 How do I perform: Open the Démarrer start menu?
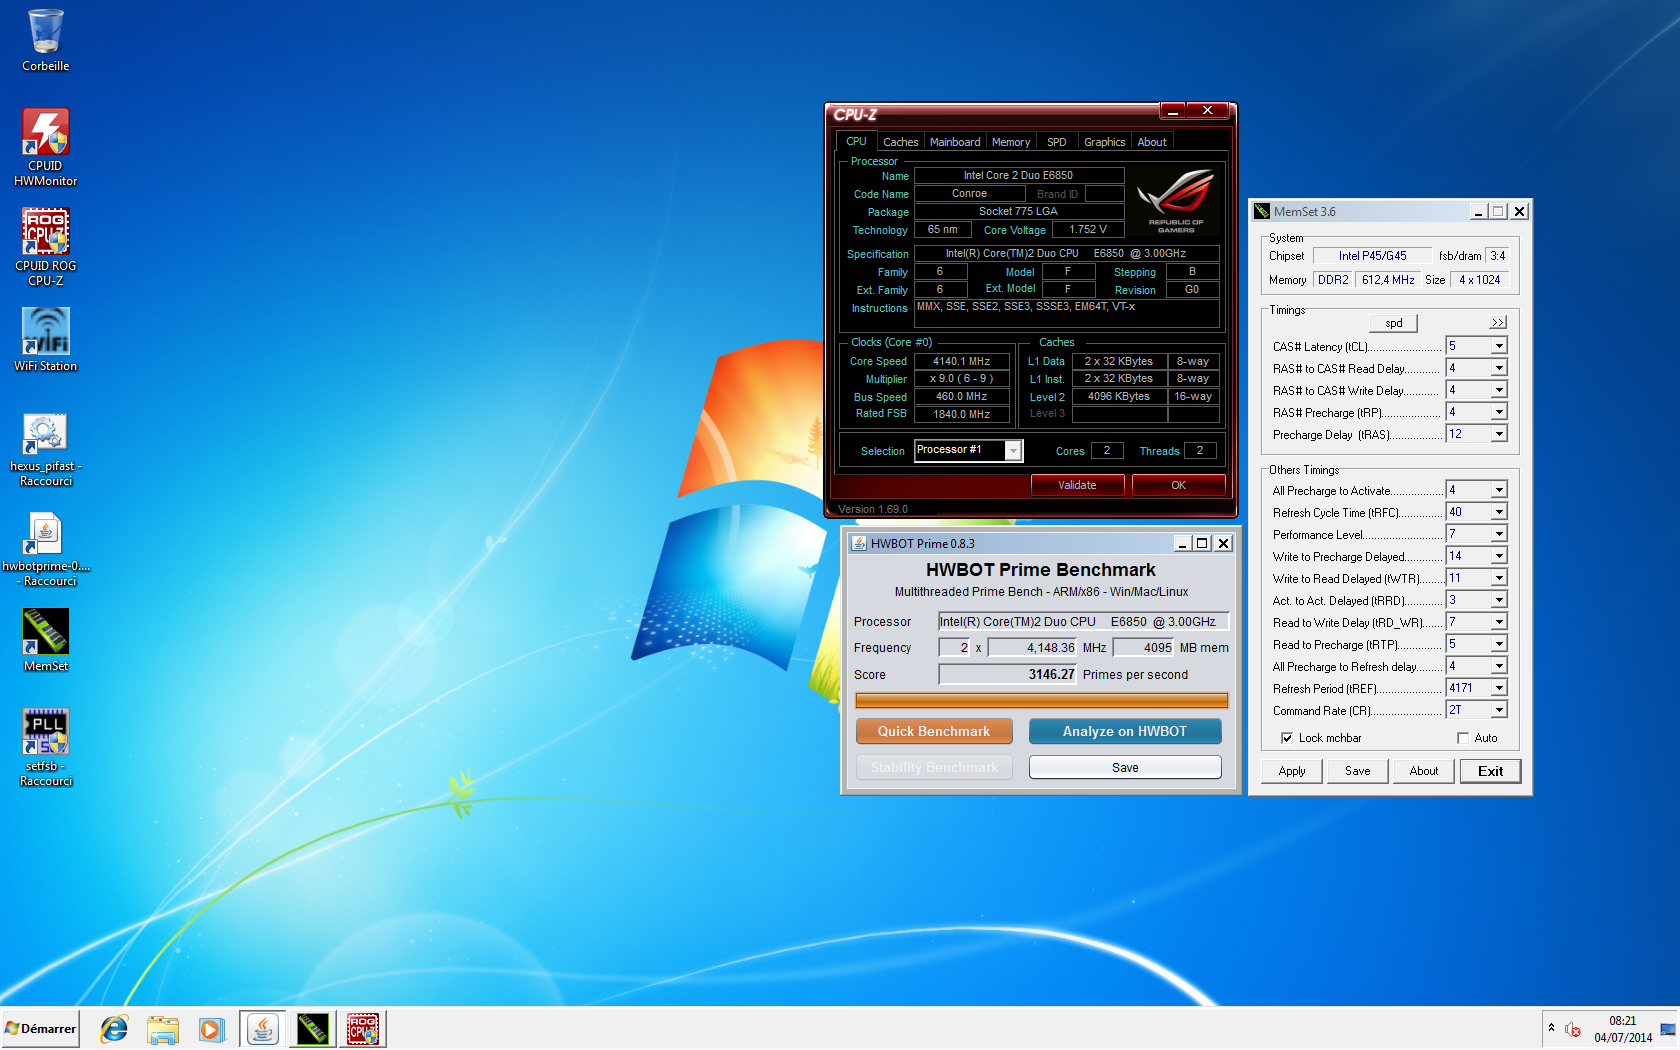pos(40,1029)
